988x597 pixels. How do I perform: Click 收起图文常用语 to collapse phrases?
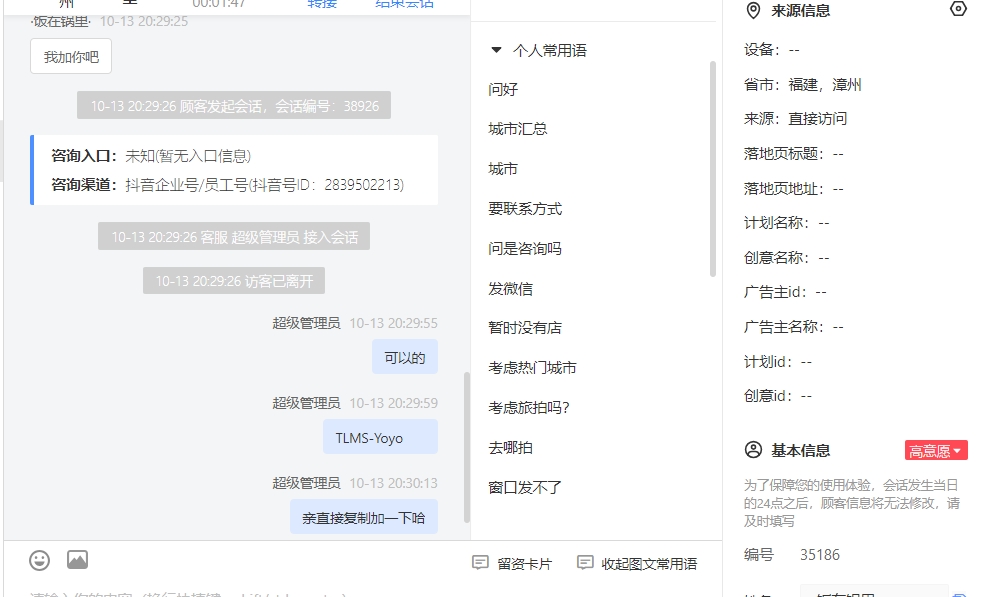[x=637, y=564]
